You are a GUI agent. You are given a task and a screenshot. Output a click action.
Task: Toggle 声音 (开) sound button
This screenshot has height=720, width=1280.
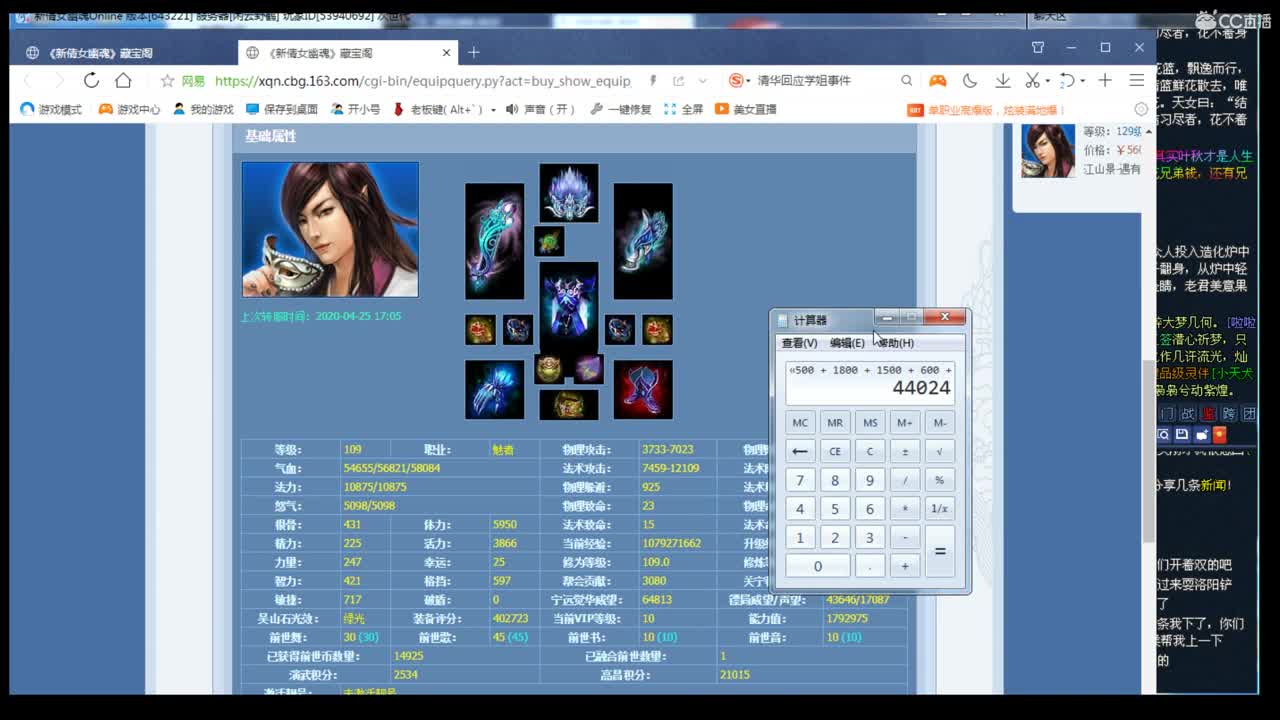tap(541, 109)
